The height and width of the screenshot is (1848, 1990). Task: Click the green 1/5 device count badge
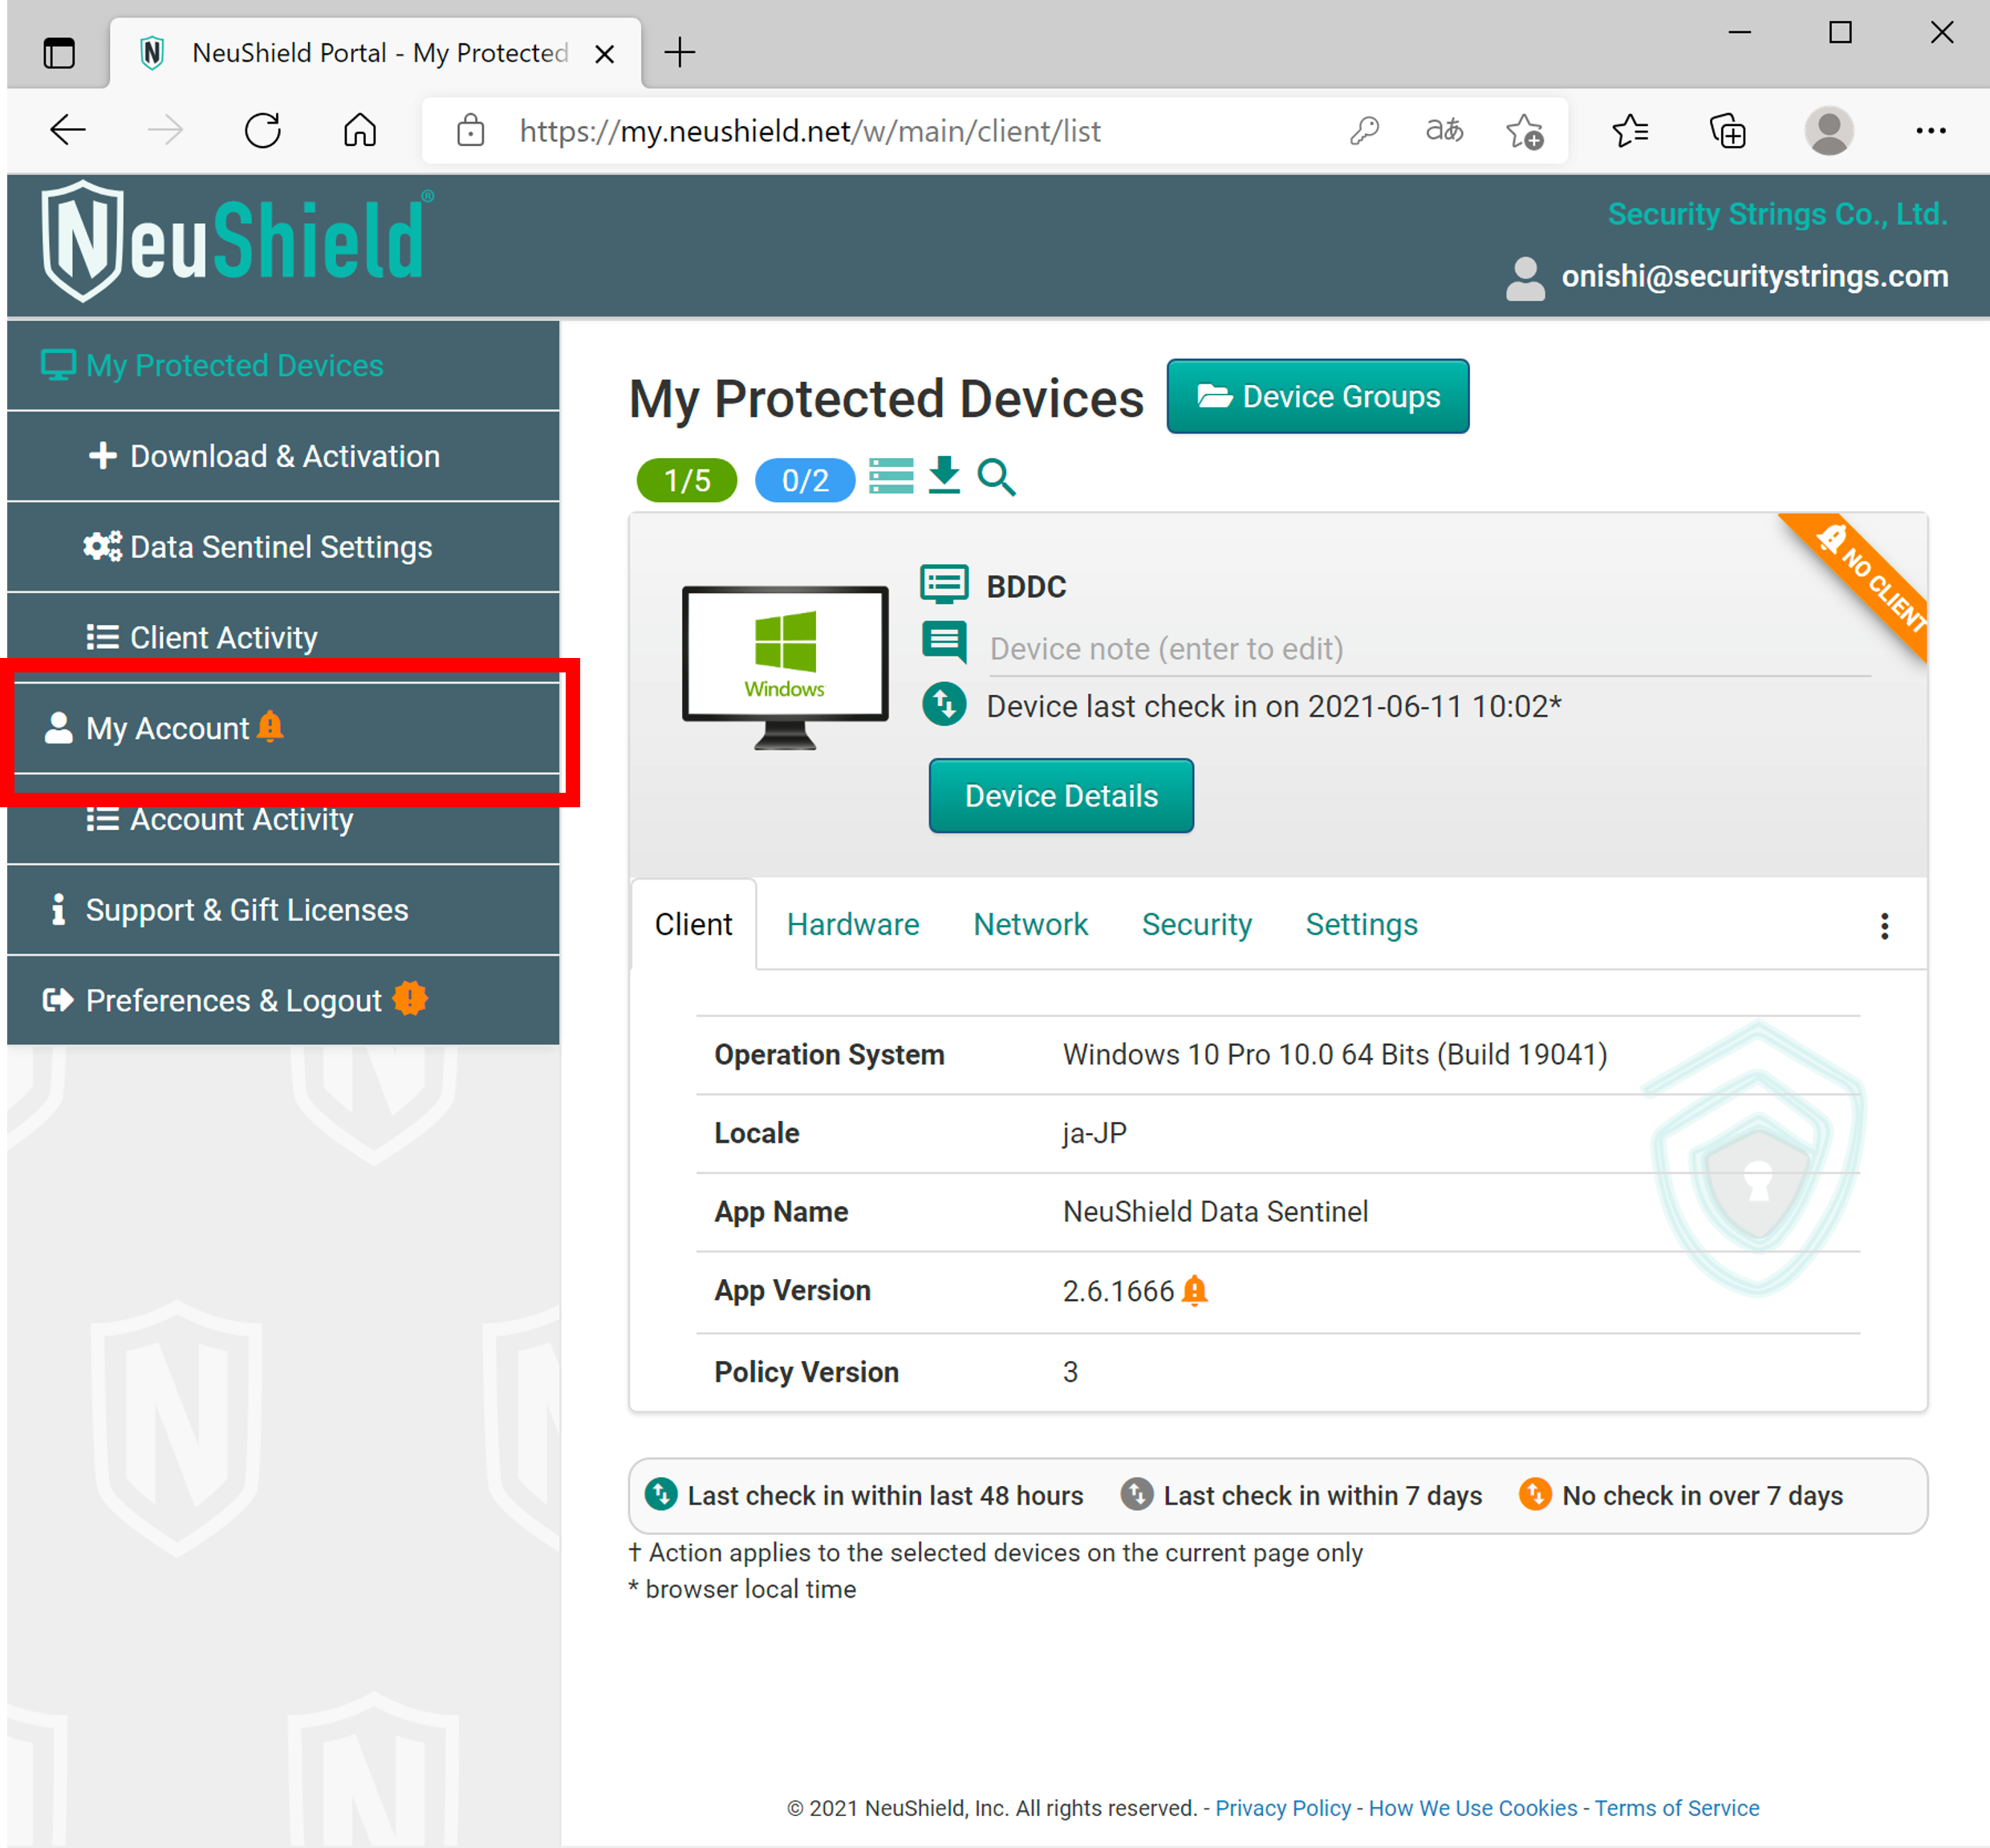coord(687,480)
